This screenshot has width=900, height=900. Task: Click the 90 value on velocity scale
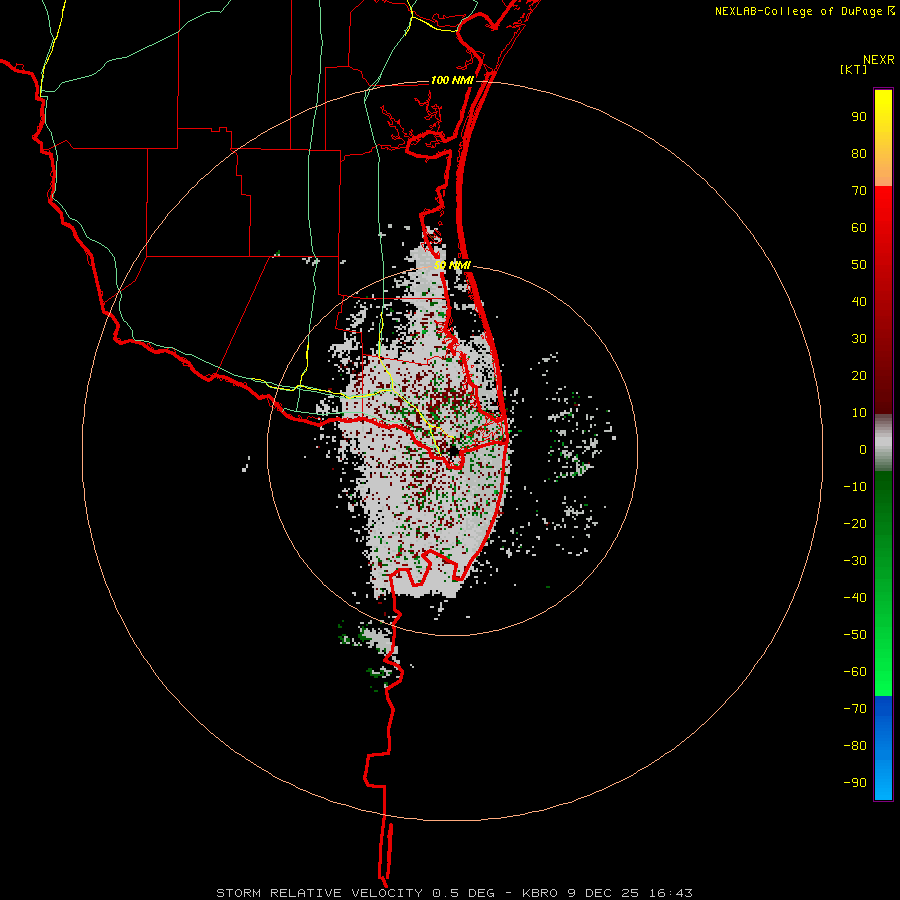coord(859,117)
